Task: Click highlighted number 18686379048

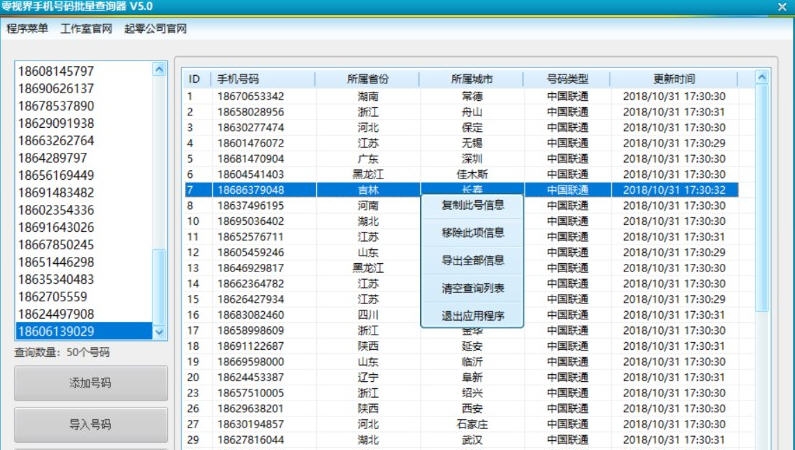Action: pyautogui.click(x=250, y=190)
